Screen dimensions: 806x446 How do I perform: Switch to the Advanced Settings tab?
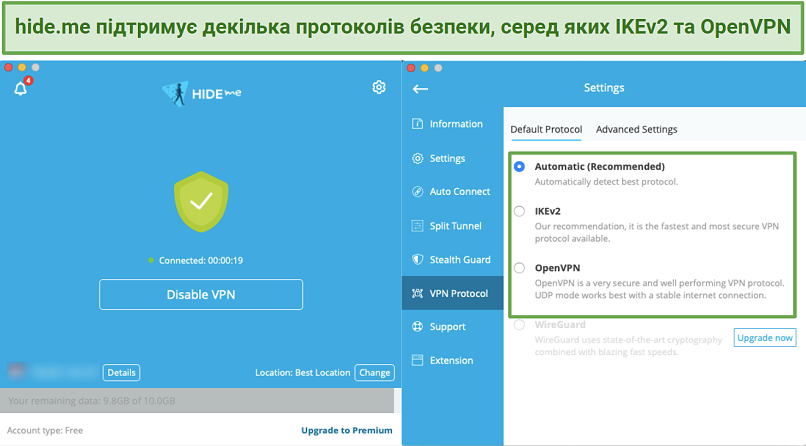pos(636,129)
